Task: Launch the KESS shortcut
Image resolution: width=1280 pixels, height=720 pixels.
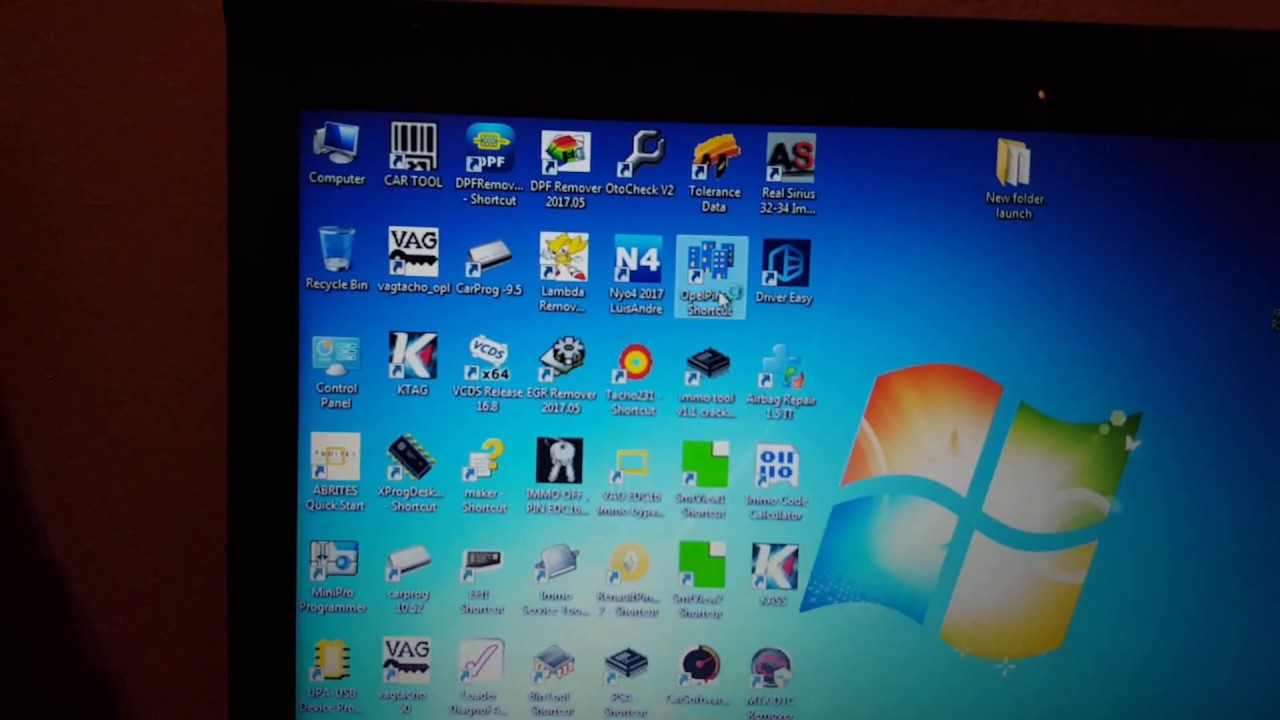Action: (x=775, y=575)
